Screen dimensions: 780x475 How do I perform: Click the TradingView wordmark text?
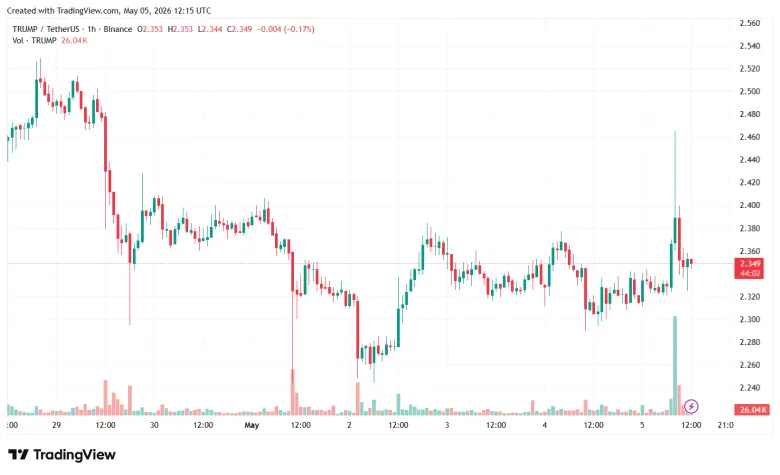pyautogui.click(x=75, y=455)
